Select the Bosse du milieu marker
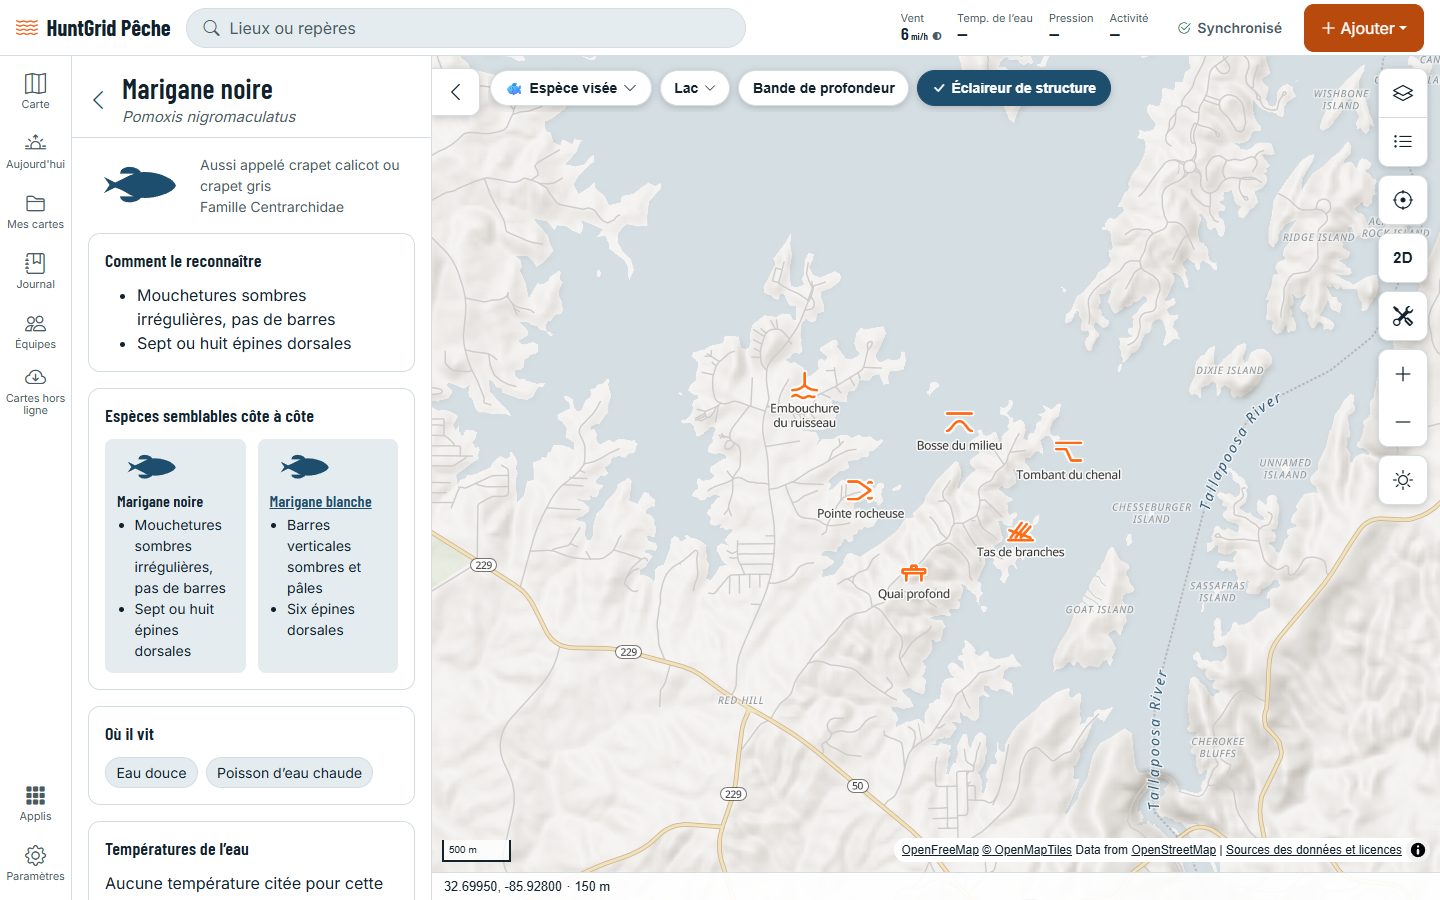The height and width of the screenshot is (900, 1440). 959,422
